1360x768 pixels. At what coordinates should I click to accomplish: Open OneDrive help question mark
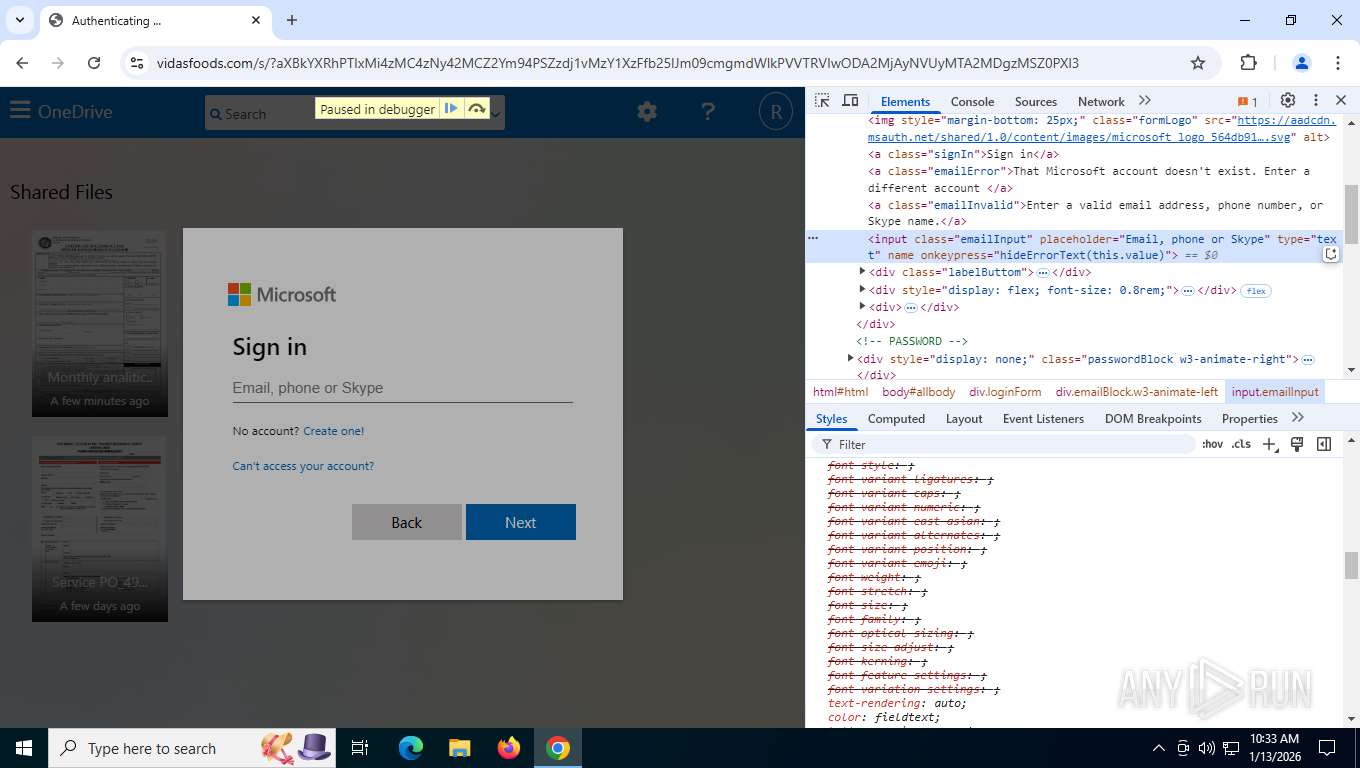tap(708, 112)
